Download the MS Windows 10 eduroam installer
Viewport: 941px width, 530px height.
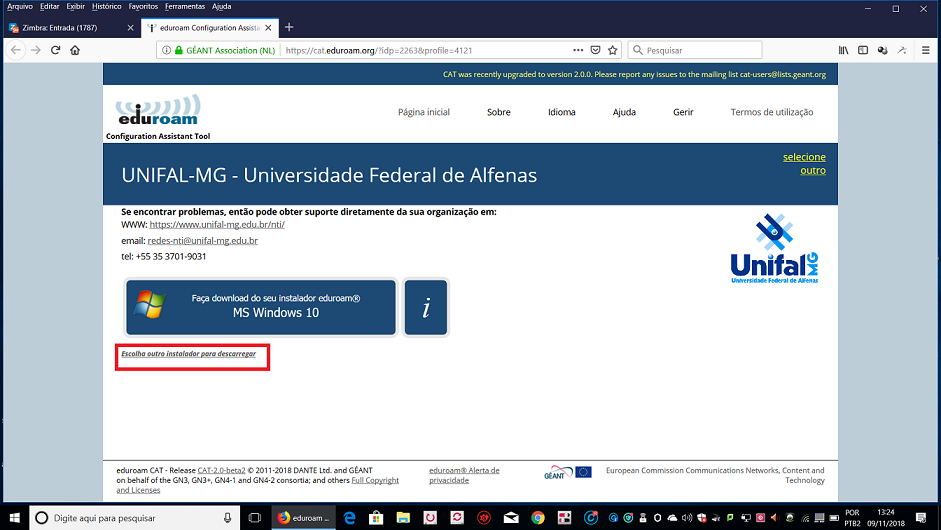pyautogui.click(x=261, y=307)
